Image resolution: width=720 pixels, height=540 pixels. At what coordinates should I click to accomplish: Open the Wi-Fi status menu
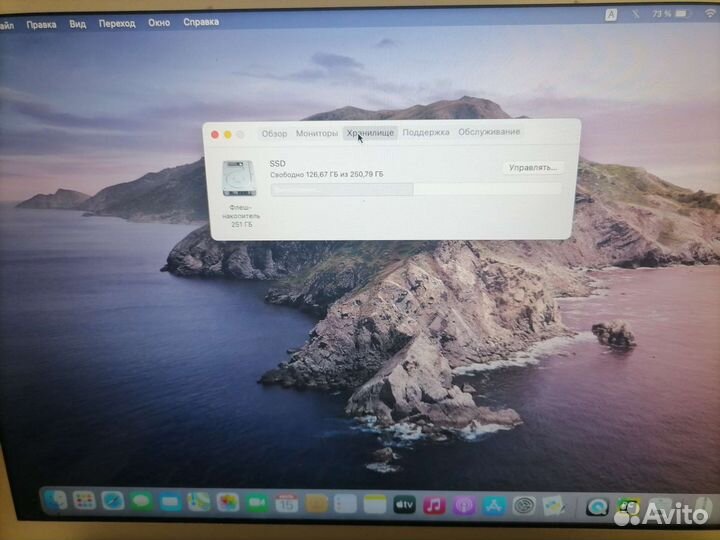click(x=711, y=14)
